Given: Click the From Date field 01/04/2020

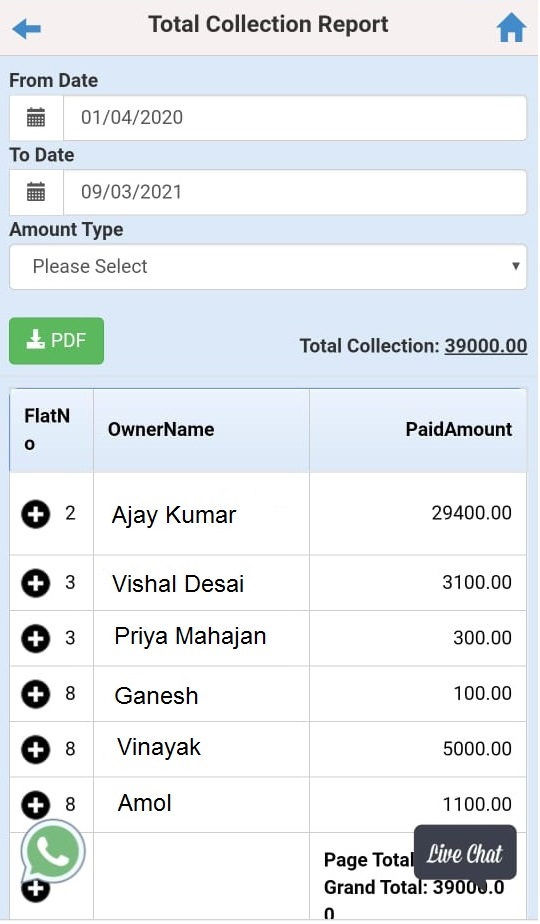Looking at the screenshot, I should point(295,118).
